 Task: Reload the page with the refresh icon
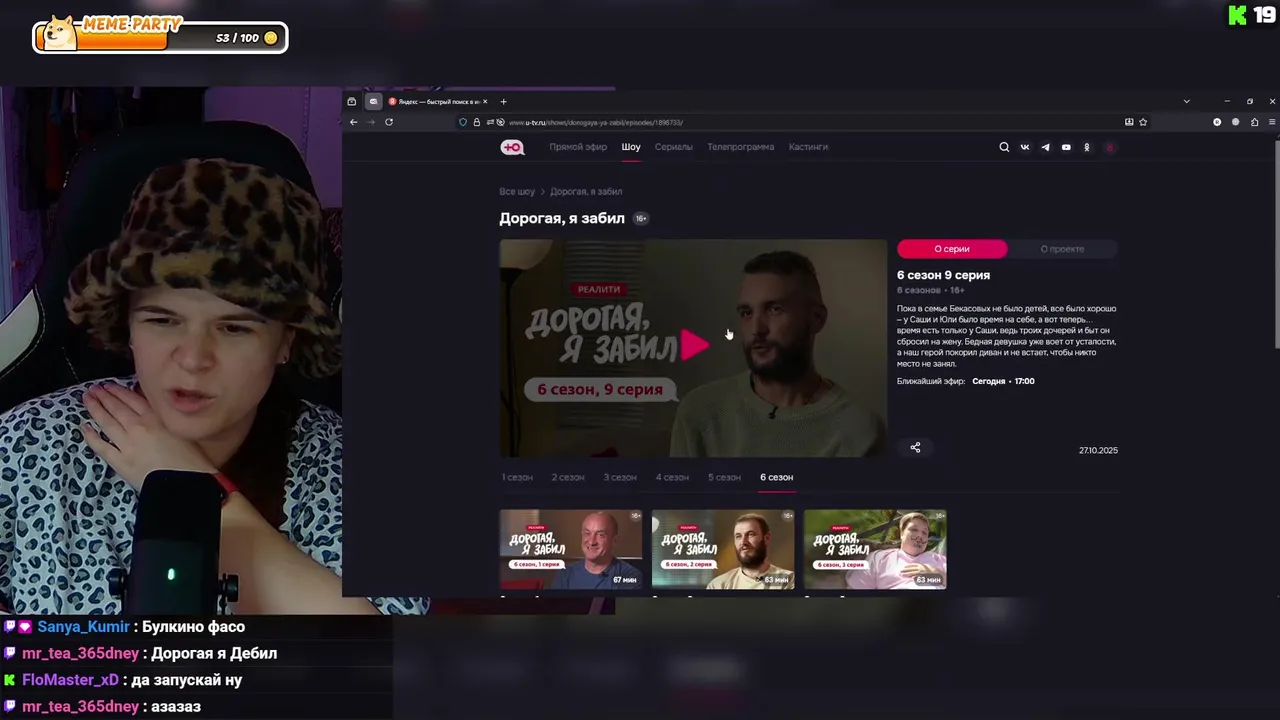pos(389,122)
